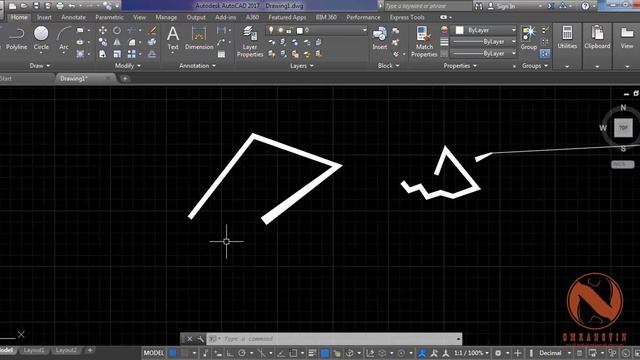
Task: Open the Manage ribbon tab
Action: [166, 18]
